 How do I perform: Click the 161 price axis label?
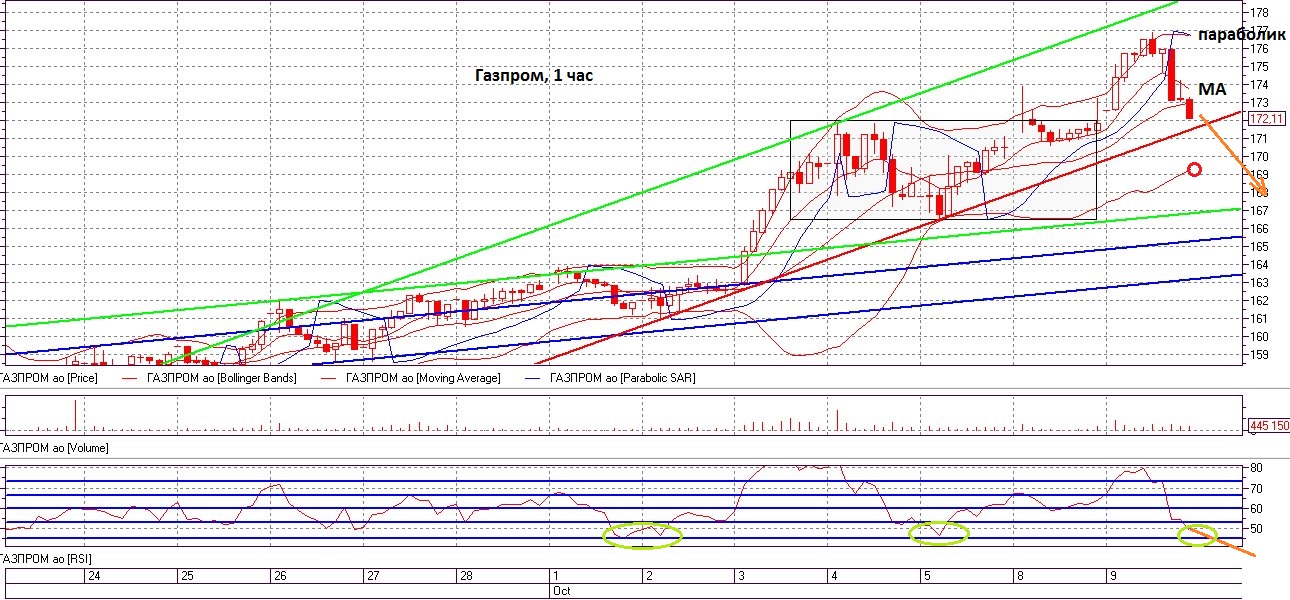(1259, 318)
